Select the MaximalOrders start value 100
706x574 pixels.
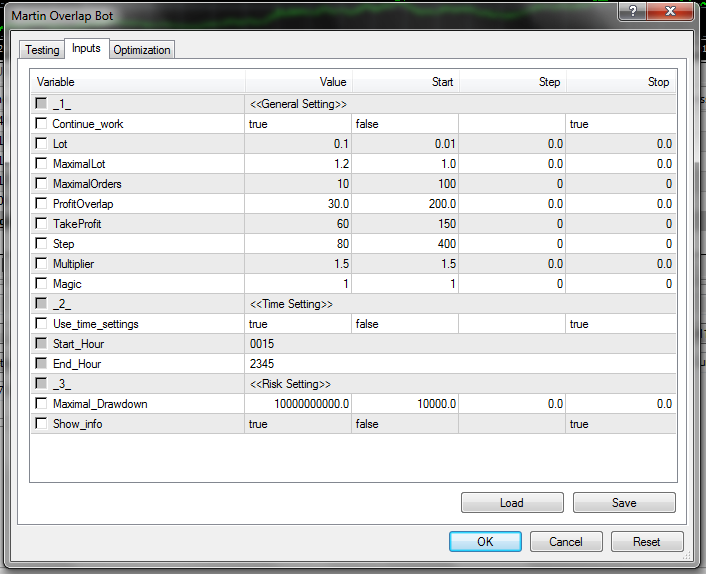pyautogui.click(x=405, y=184)
